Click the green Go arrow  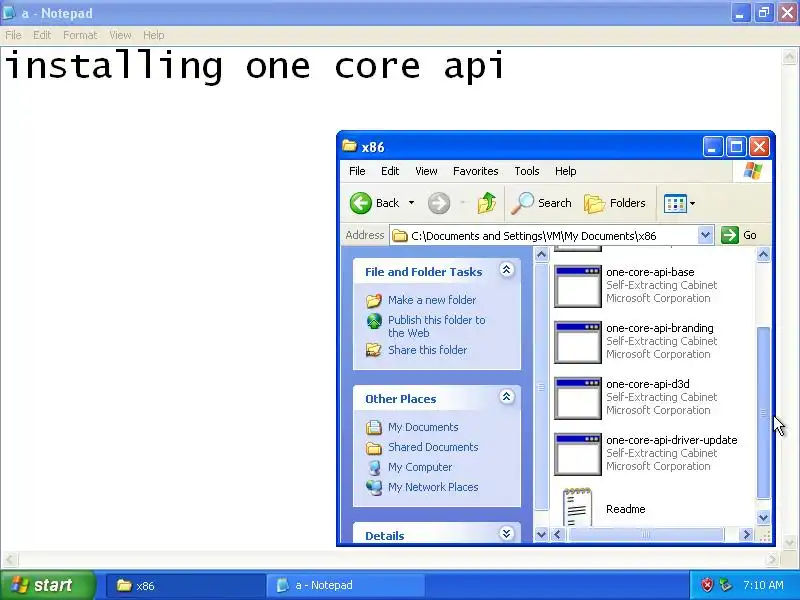pos(730,235)
